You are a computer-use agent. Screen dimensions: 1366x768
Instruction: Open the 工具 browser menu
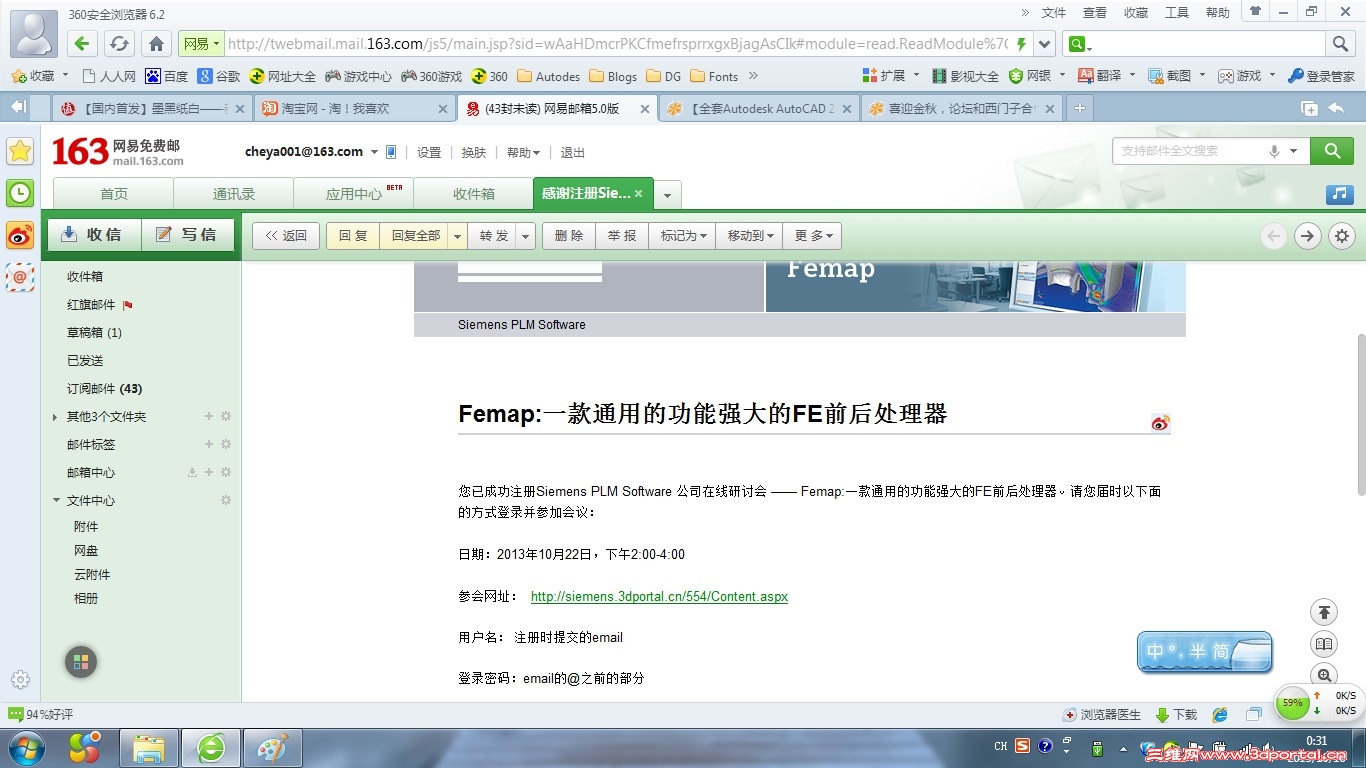click(1177, 13)
